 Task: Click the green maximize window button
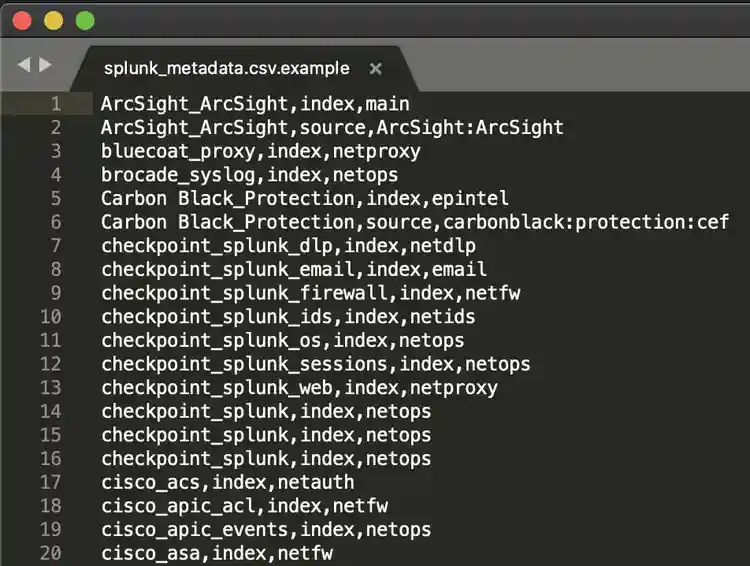pyautogui.click(x=85, y=20)
